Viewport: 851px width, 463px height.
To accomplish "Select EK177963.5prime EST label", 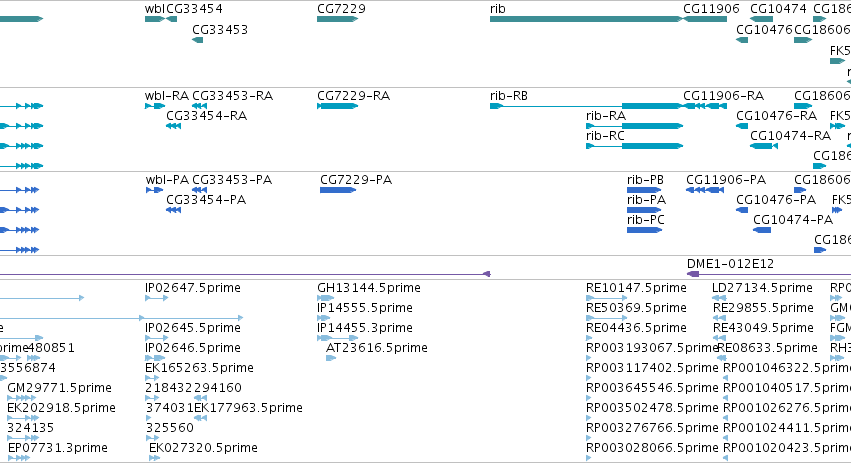I will [249, 409].
